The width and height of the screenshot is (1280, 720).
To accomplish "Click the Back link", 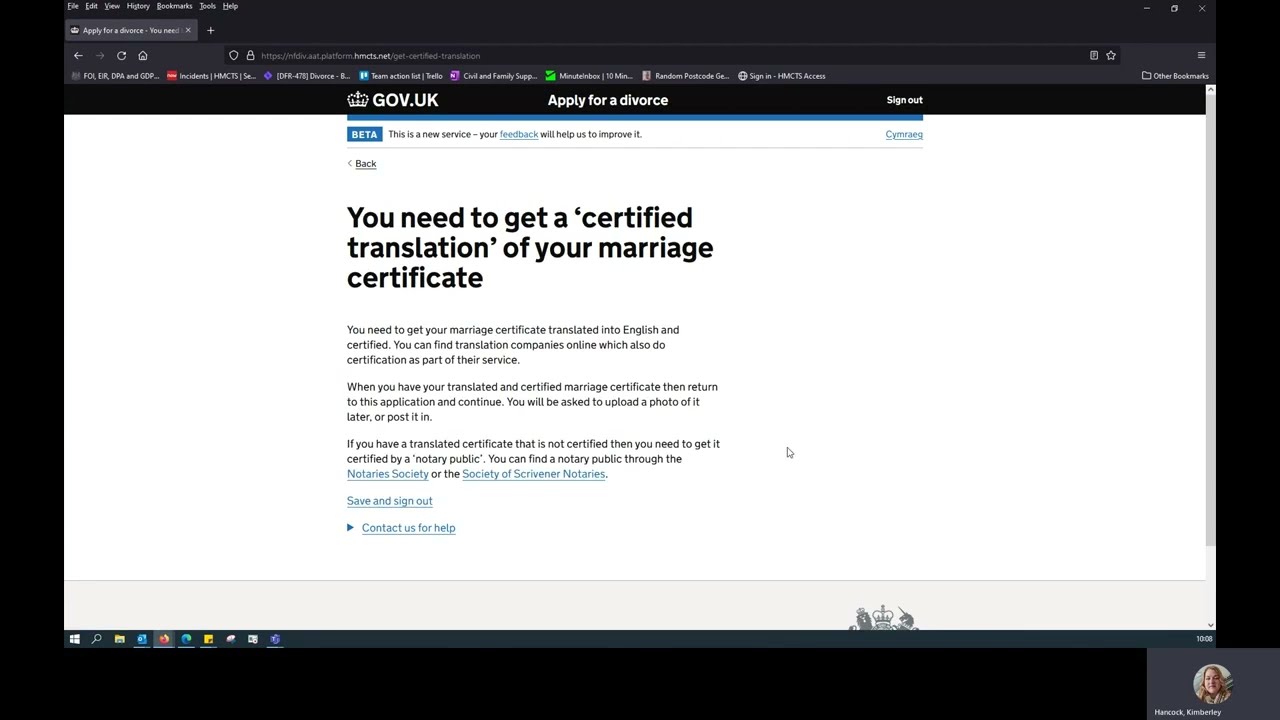I will pos(366,164).
